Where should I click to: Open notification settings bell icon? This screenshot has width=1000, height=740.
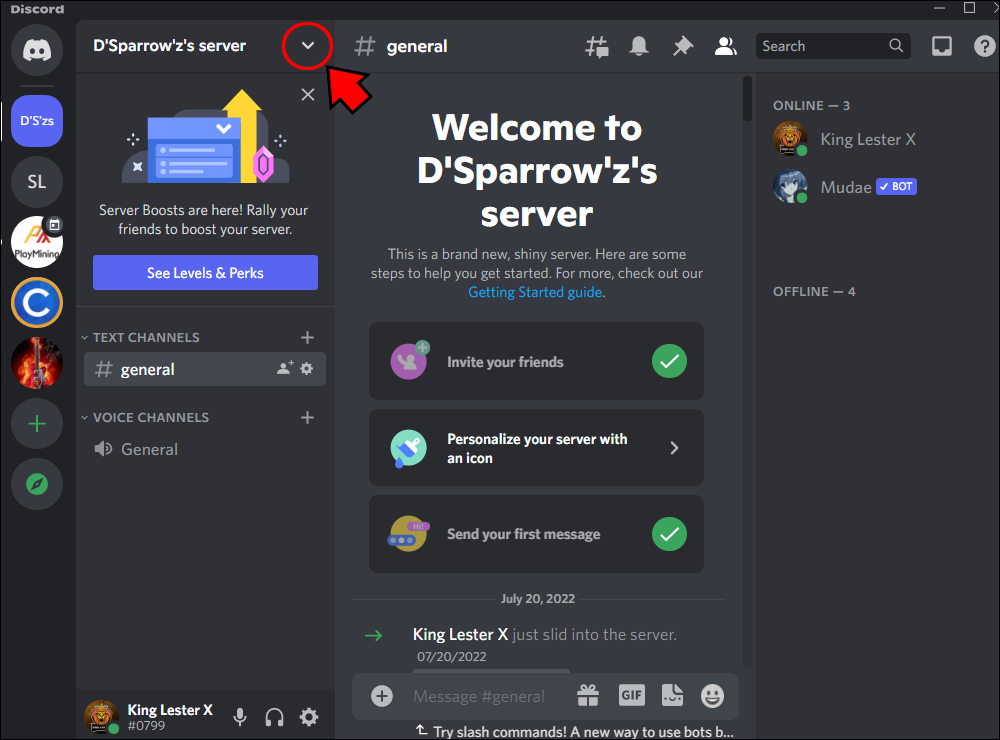pos(639,47)
